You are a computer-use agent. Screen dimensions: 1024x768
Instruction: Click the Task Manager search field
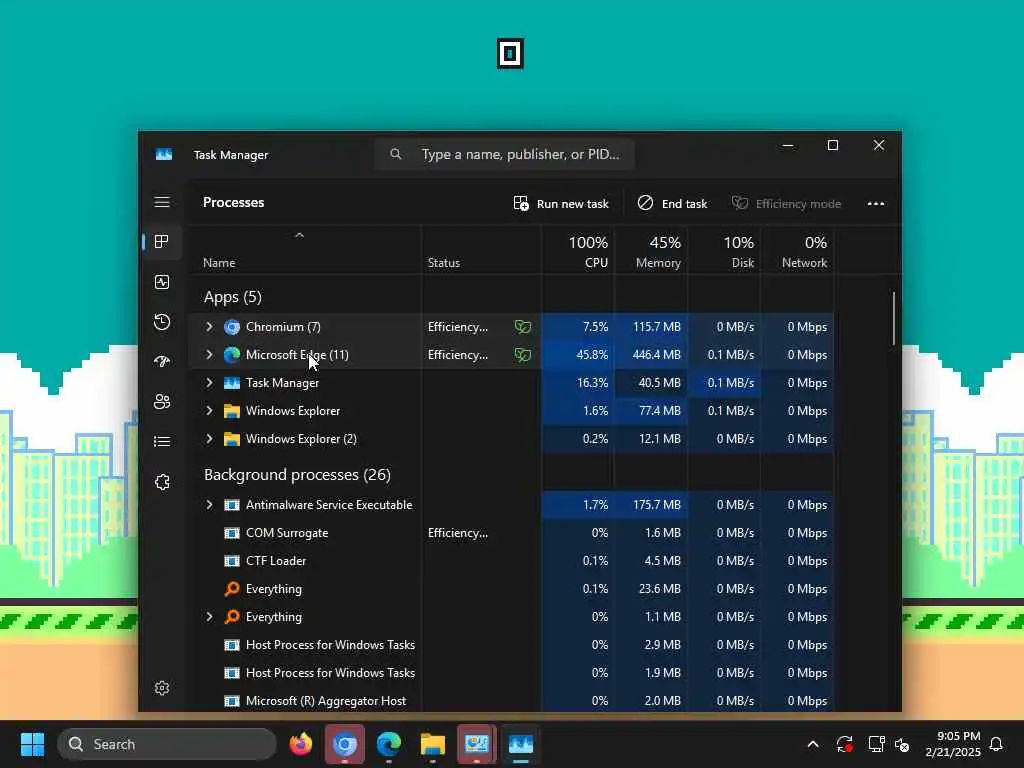pos(504,154)
